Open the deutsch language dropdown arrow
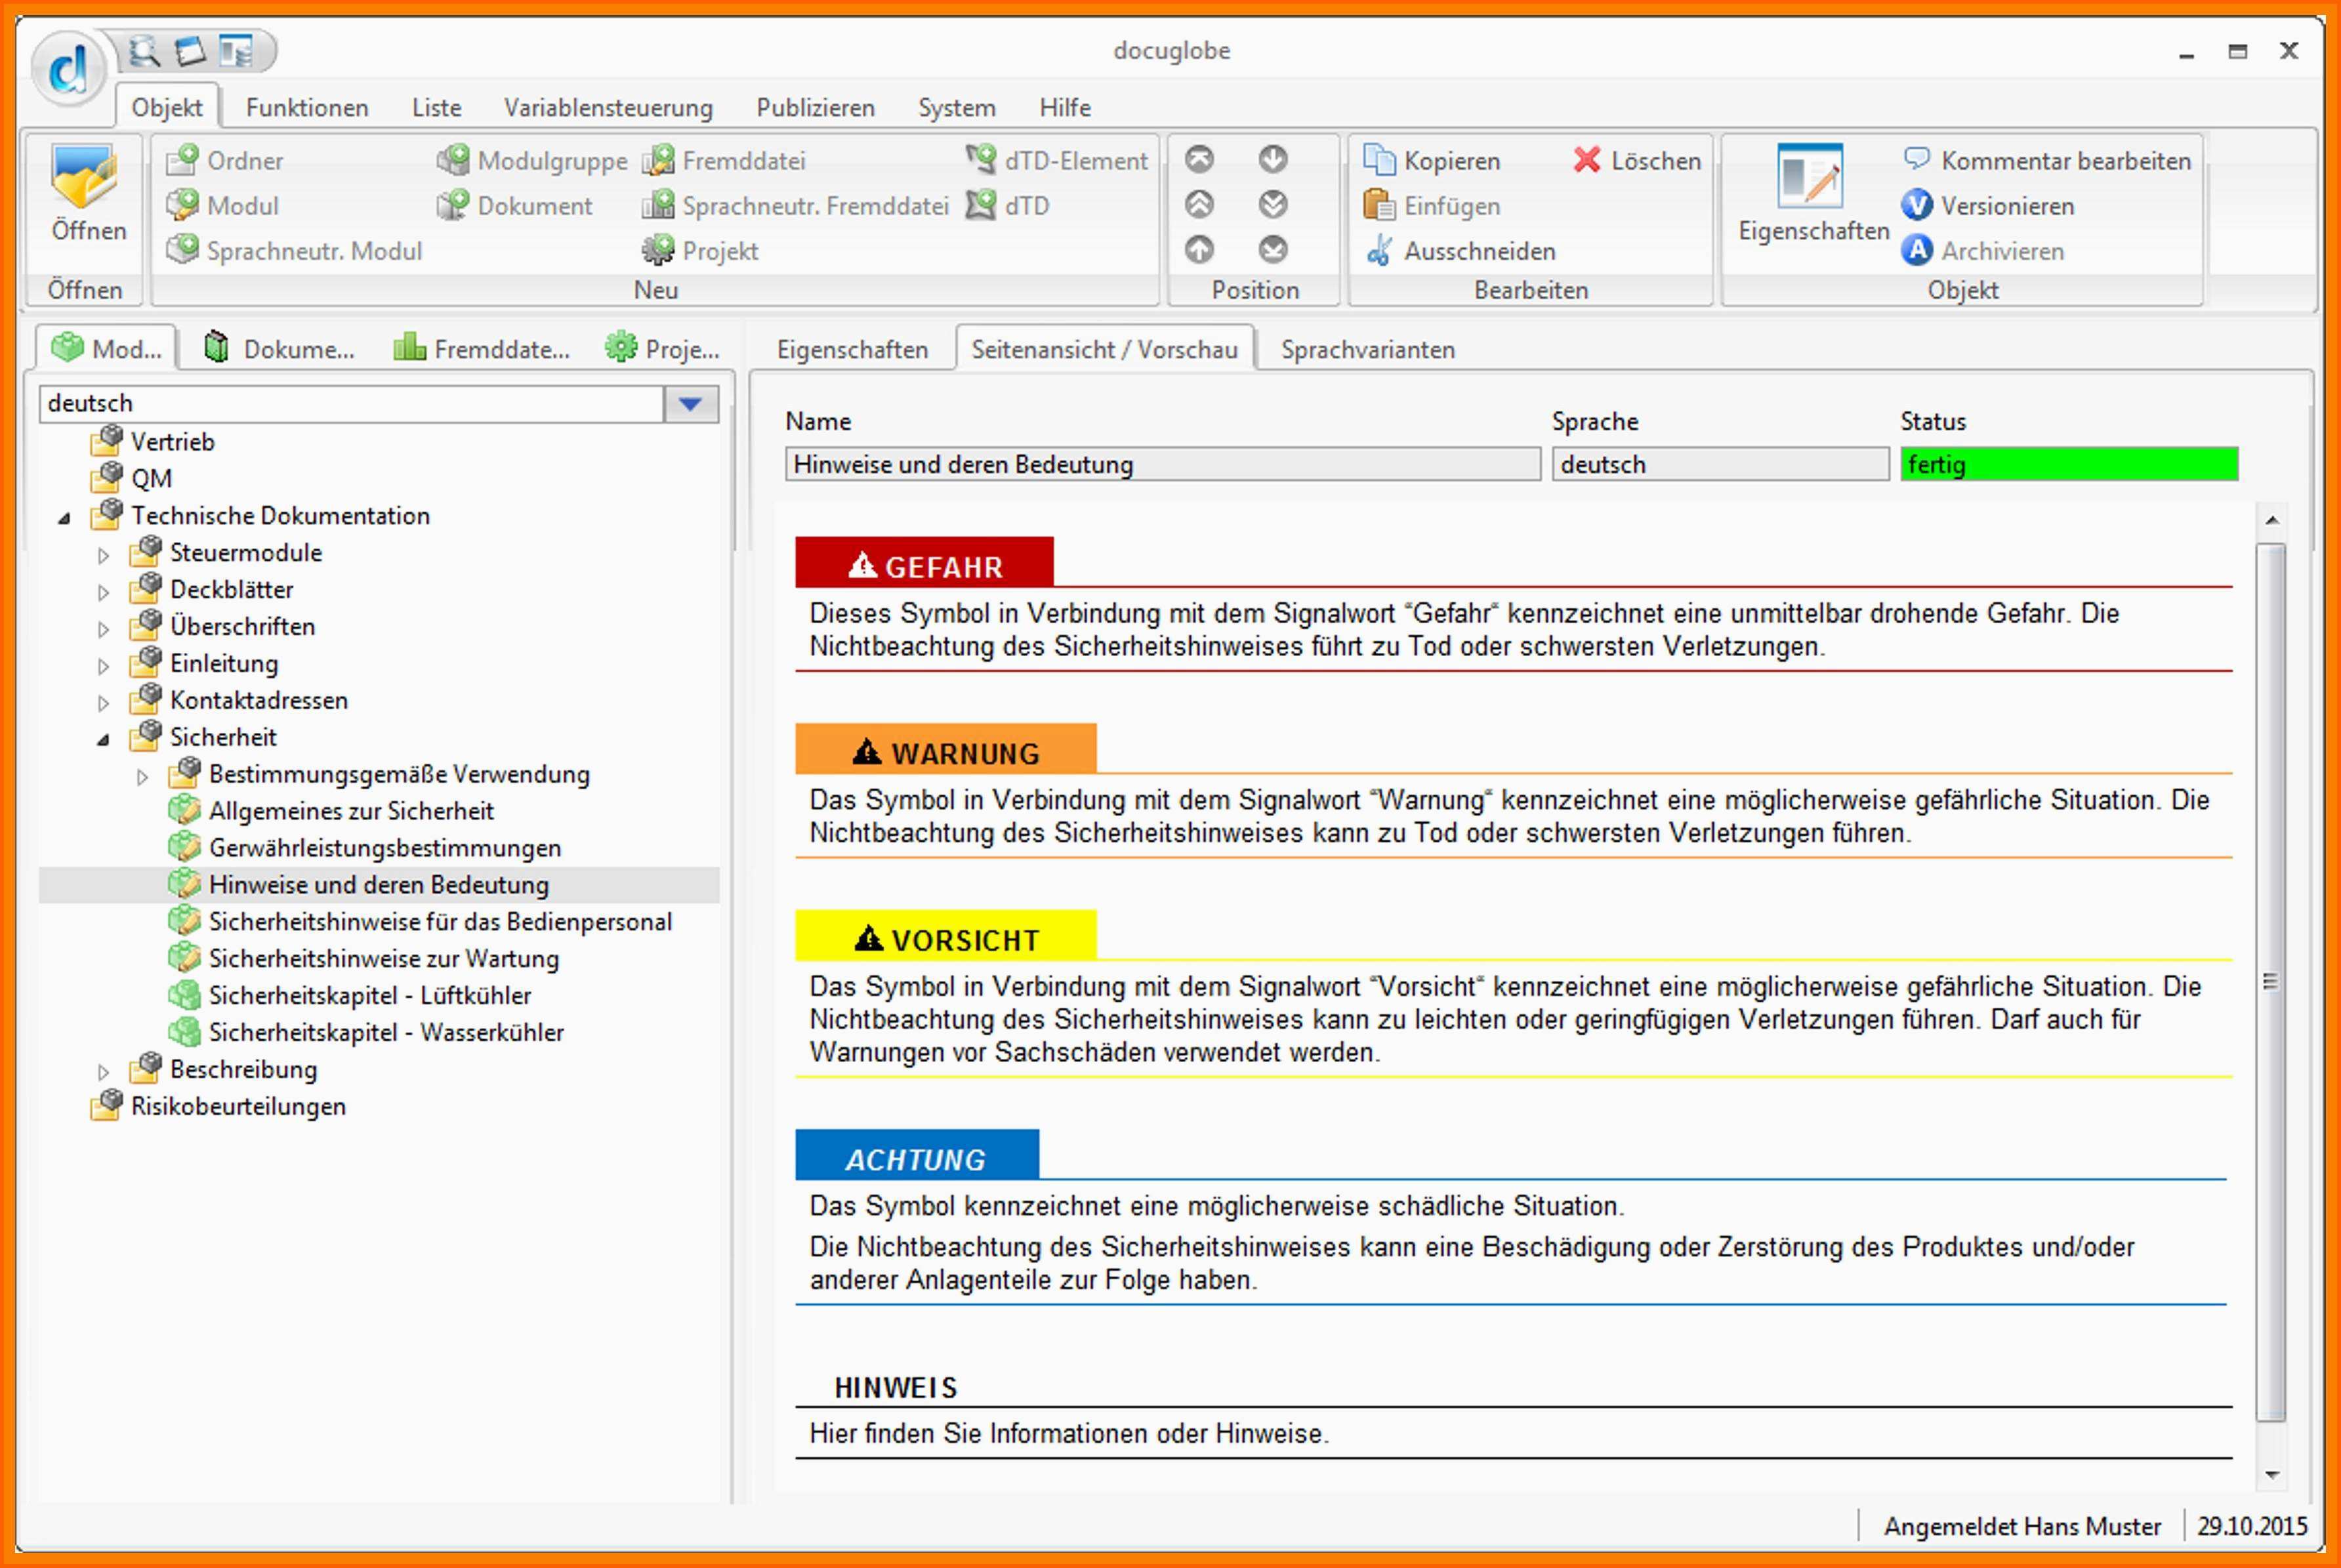Viewport: 2341px width, 1568px height. (x=690, y=404)
